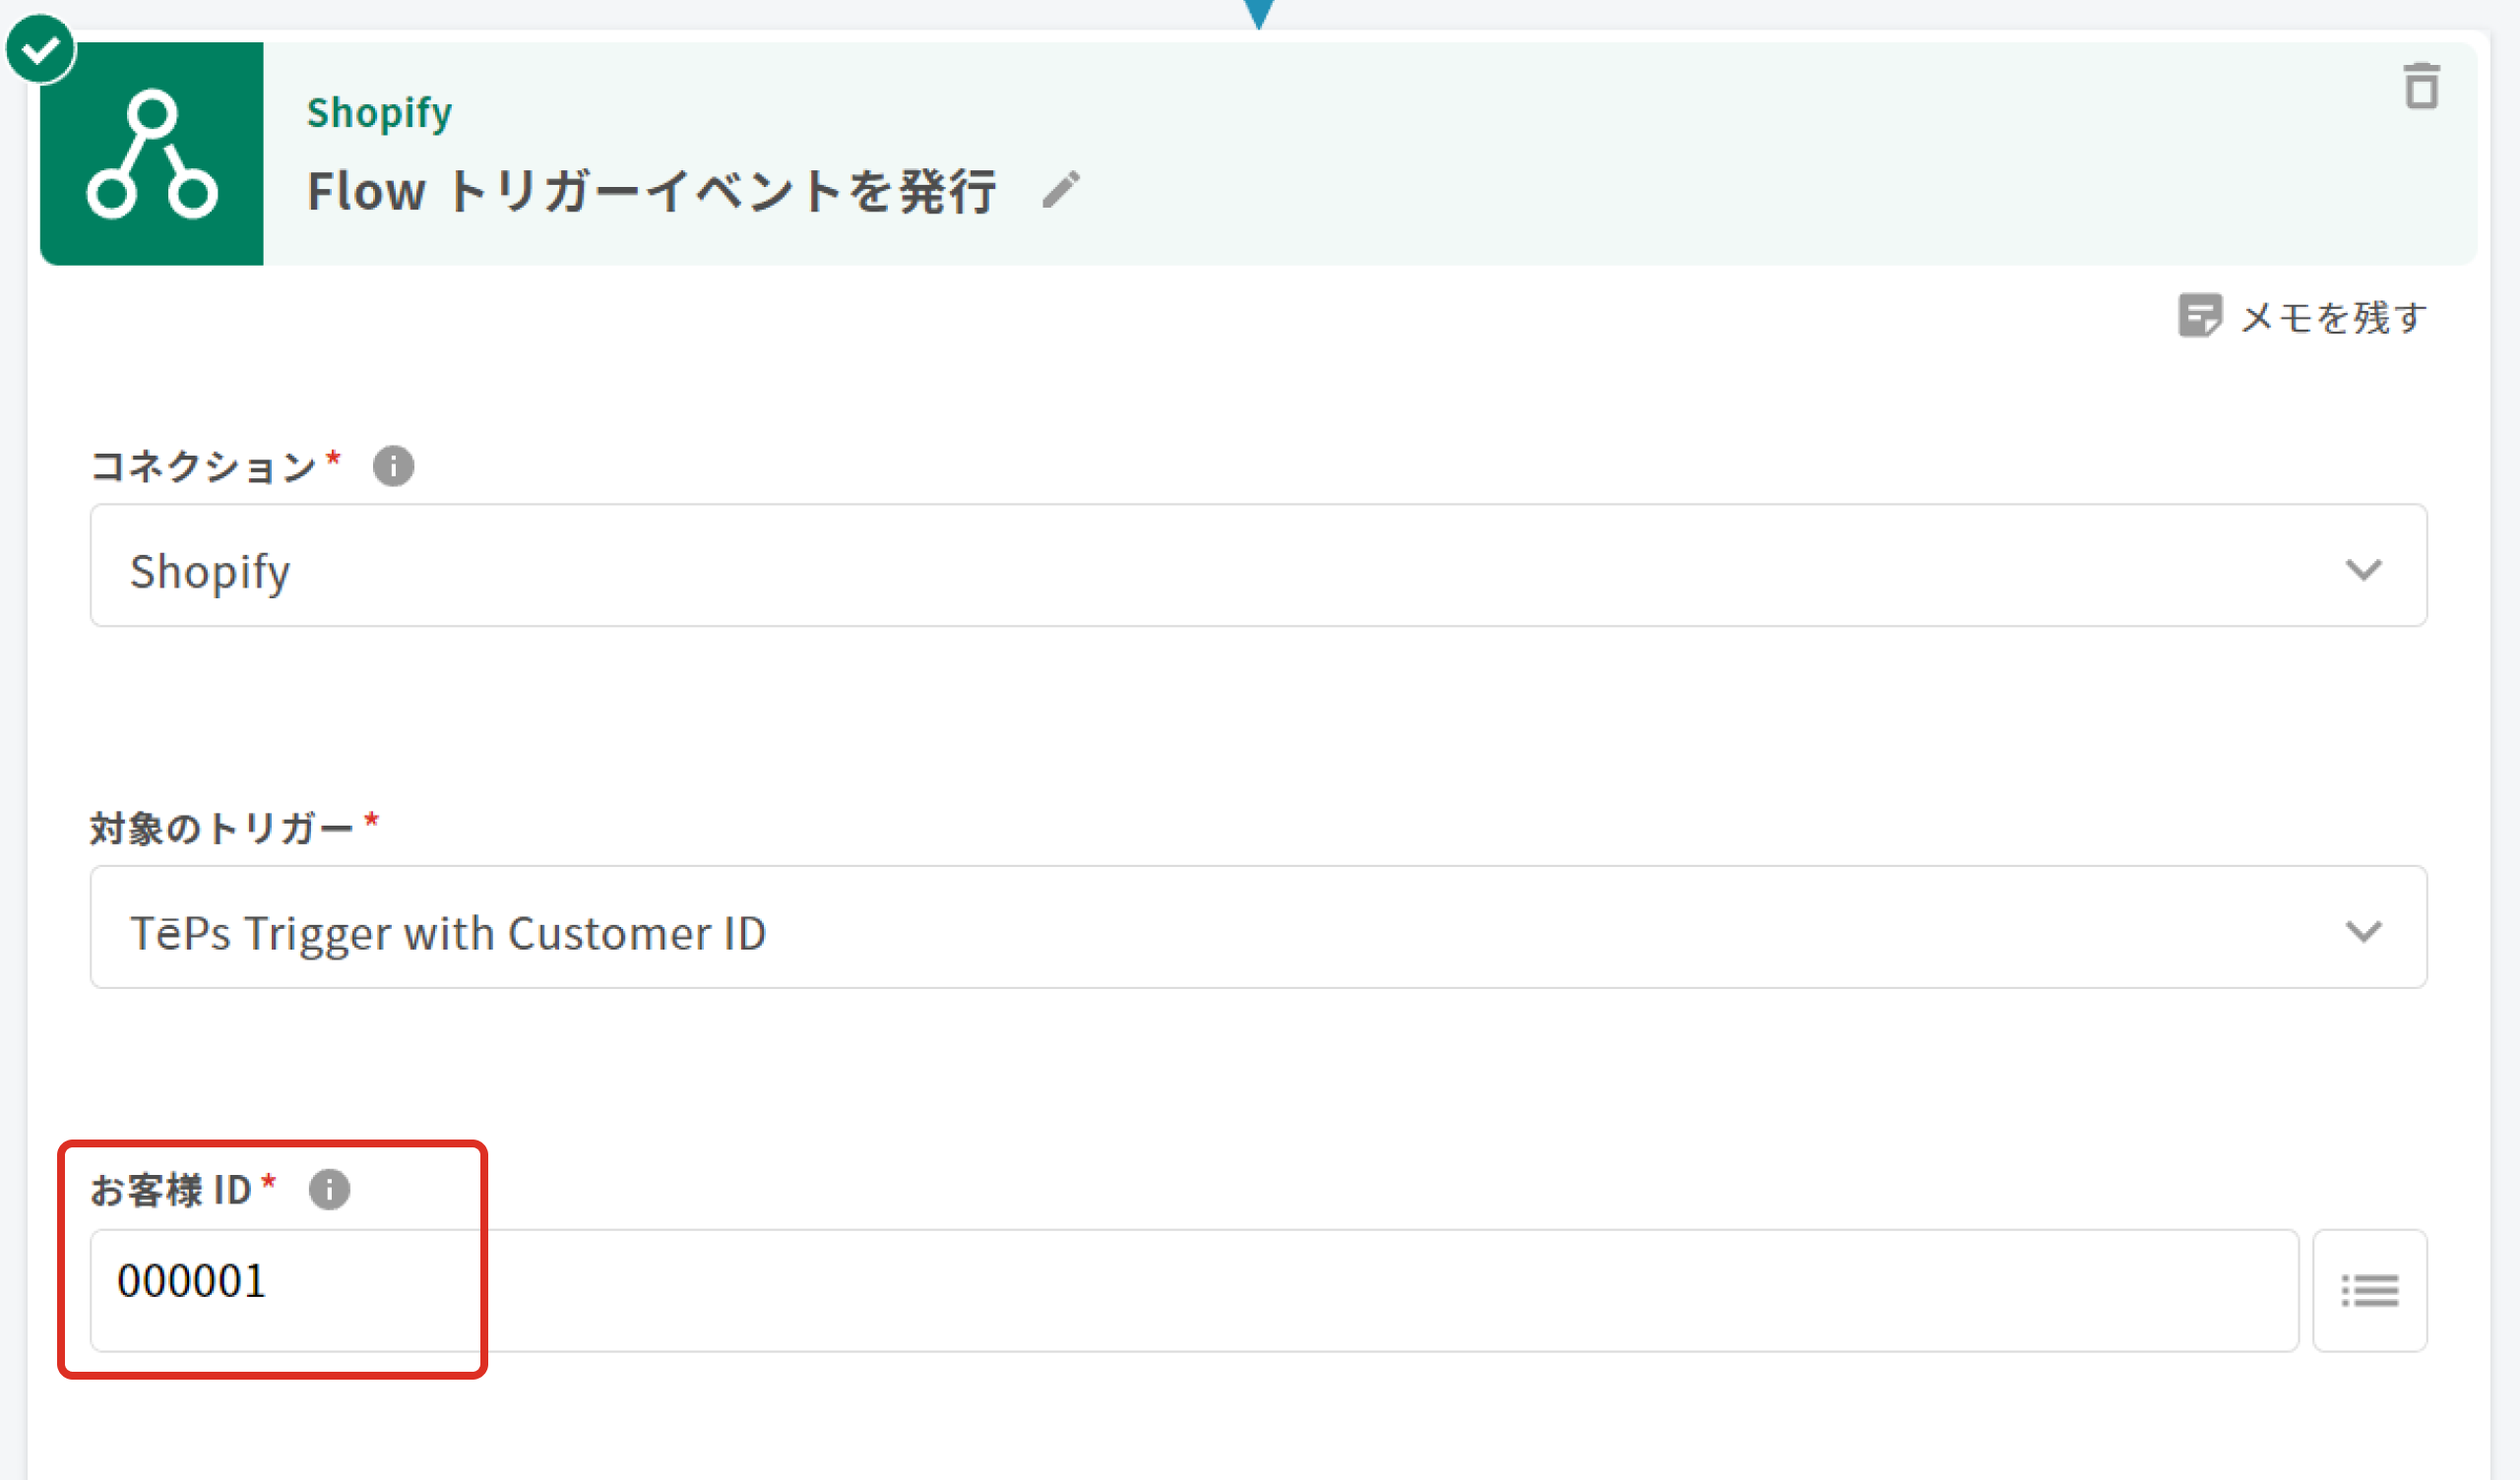Show info for the コネクション field
This screenshot has height=1480, width=2520.
(x=393, y=466)
